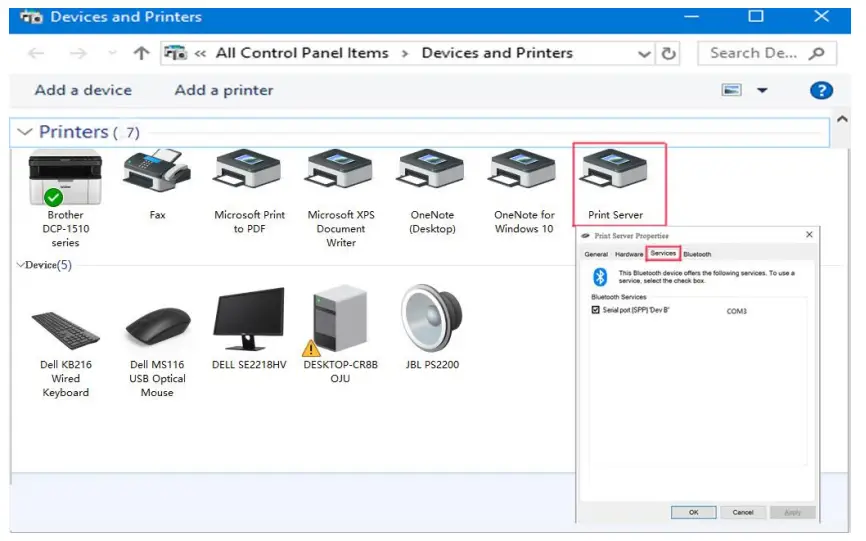866x541 pixels.
Task: Select the DESKTOP-CR8BOJU computer device
Action: point(340,335)
